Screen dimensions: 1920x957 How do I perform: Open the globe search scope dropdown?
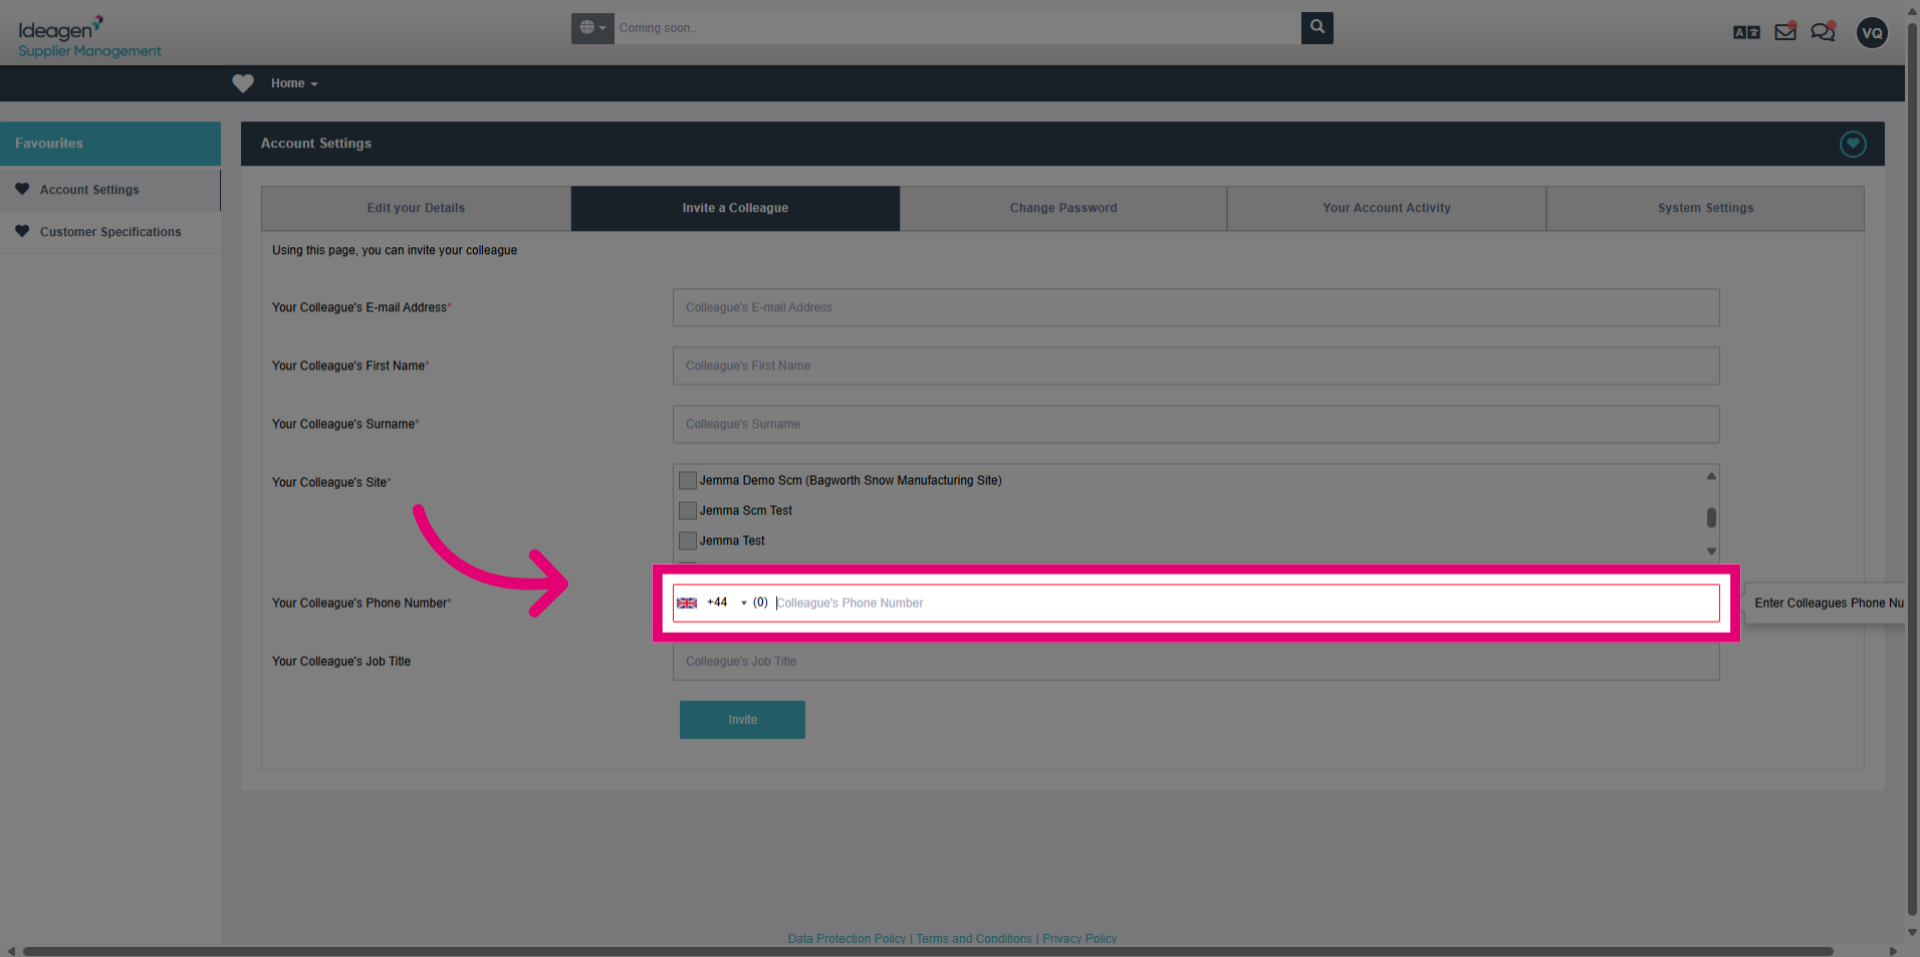[x=592, y=28]
